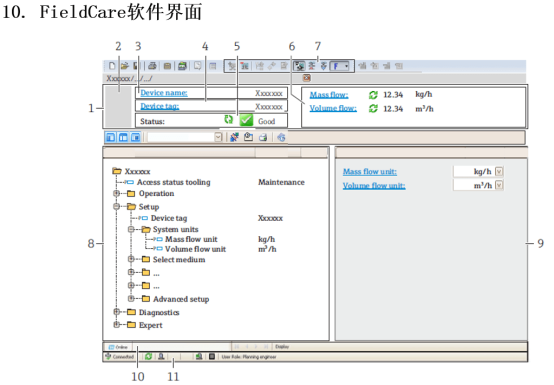Click the Volume flow unit link

tap(374, 185)
